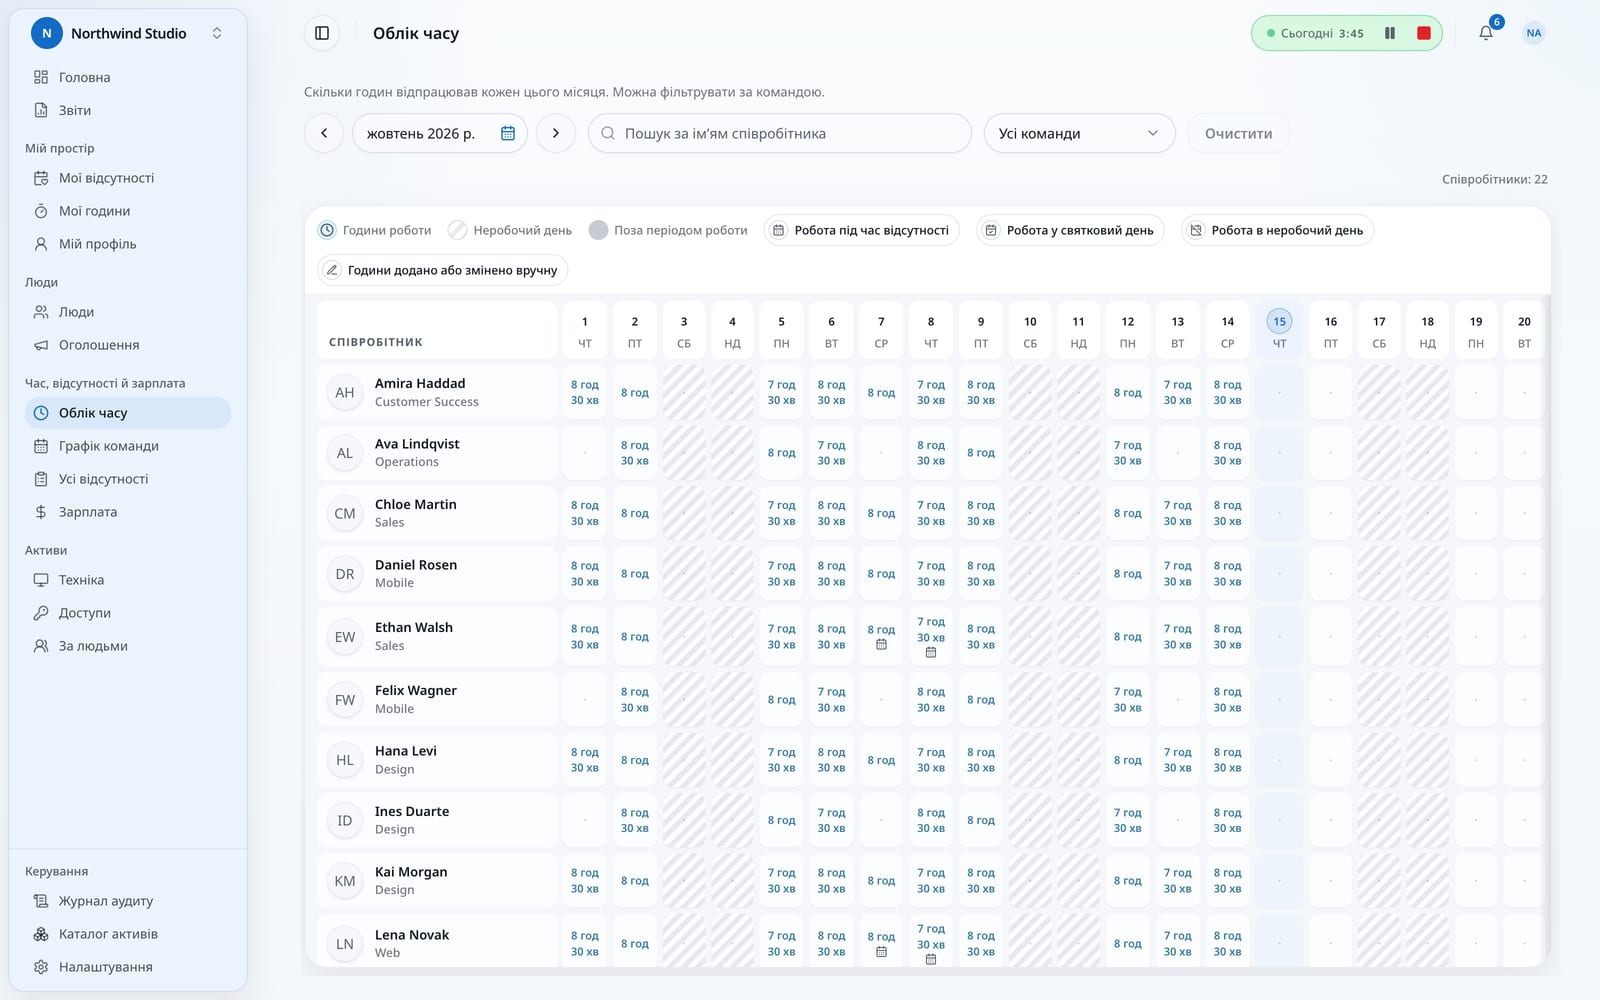Toggle the 'Години додано або змінено вручну' filter
This screenshot has height=1000, width=1600.
443,270
